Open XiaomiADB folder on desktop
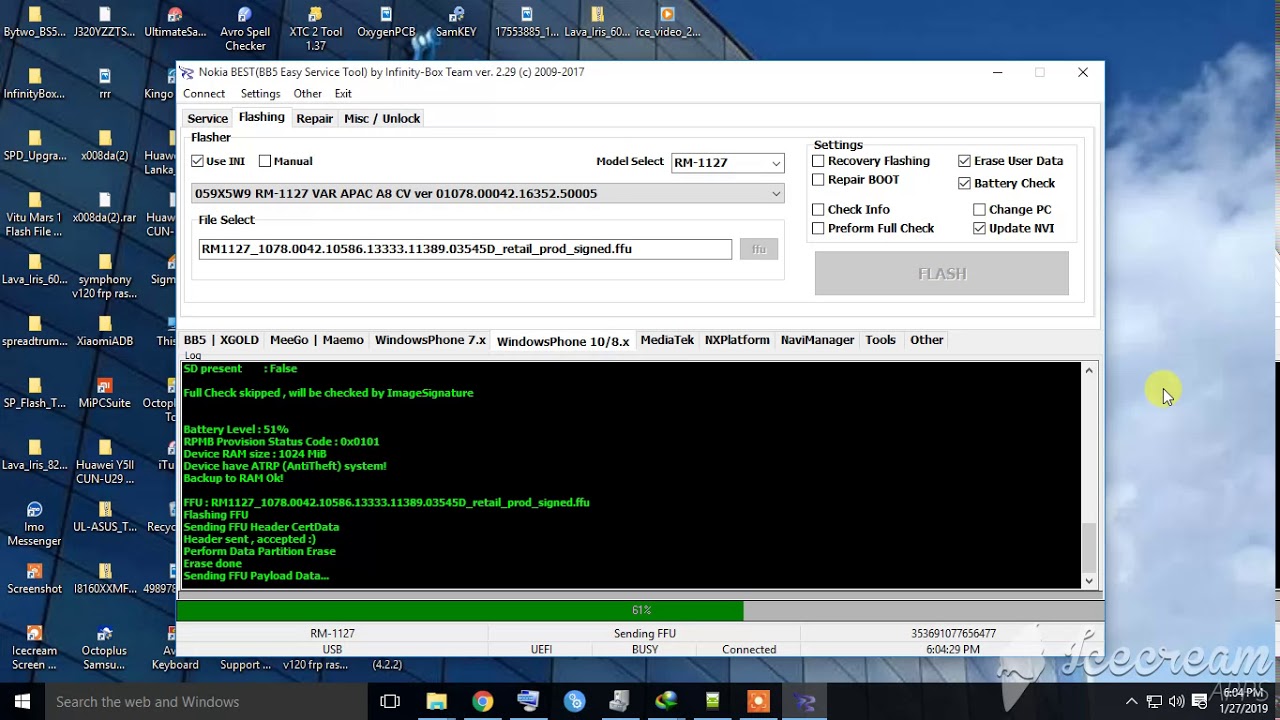This screenshot has width=1280, height=720. click(104, 332)
